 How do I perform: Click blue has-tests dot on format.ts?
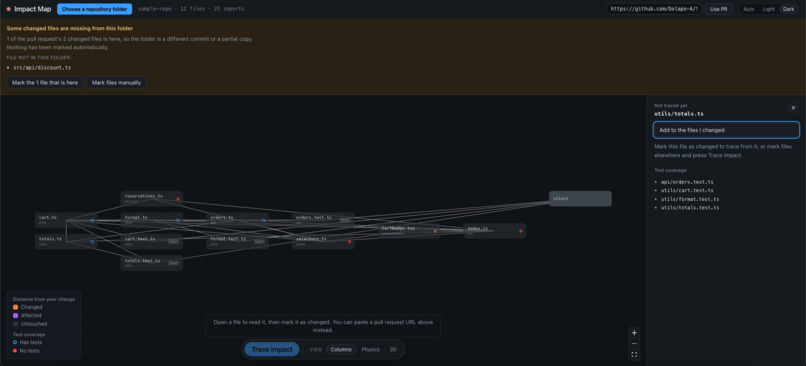[x=178, y=220]
